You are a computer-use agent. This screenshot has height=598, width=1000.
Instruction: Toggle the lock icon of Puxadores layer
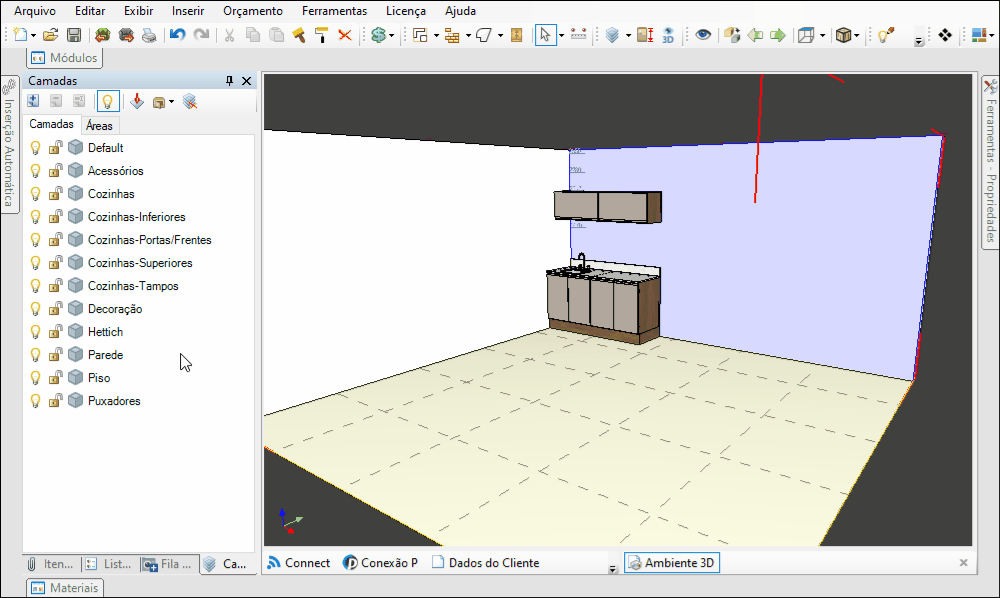click(55, 400)
